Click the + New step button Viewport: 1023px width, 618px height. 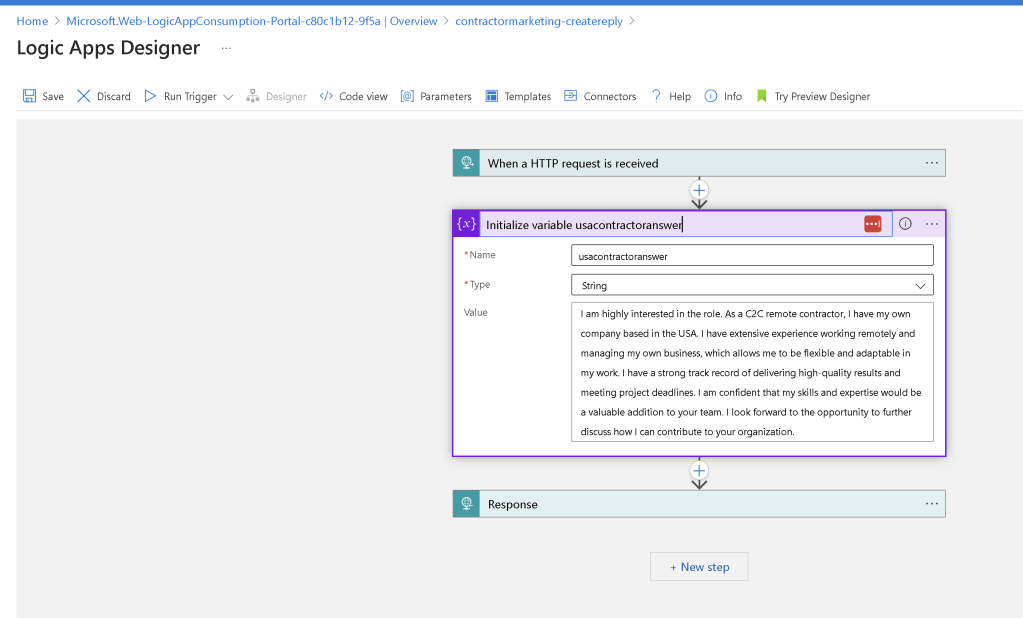click(699, 567)
